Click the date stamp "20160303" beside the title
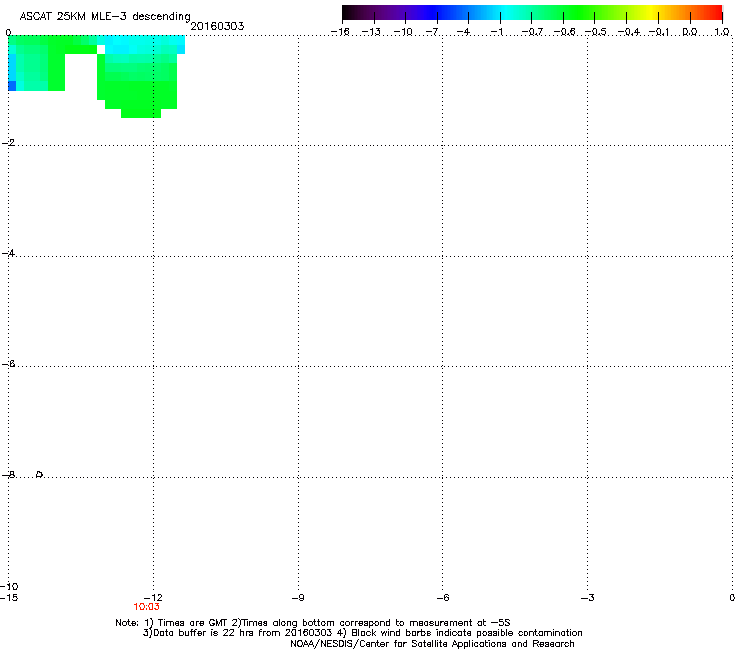Viewport: 740px width, 650px height. (217, 26)
